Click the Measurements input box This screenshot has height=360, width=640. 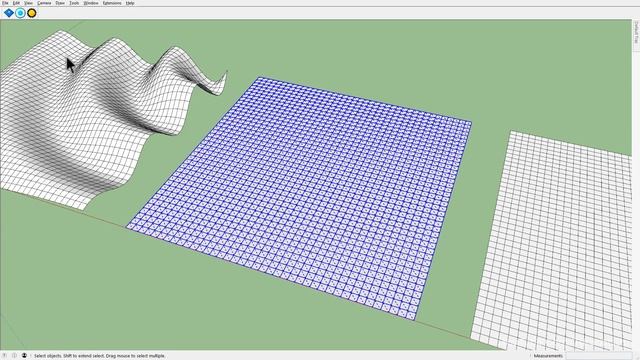(599, 356)
